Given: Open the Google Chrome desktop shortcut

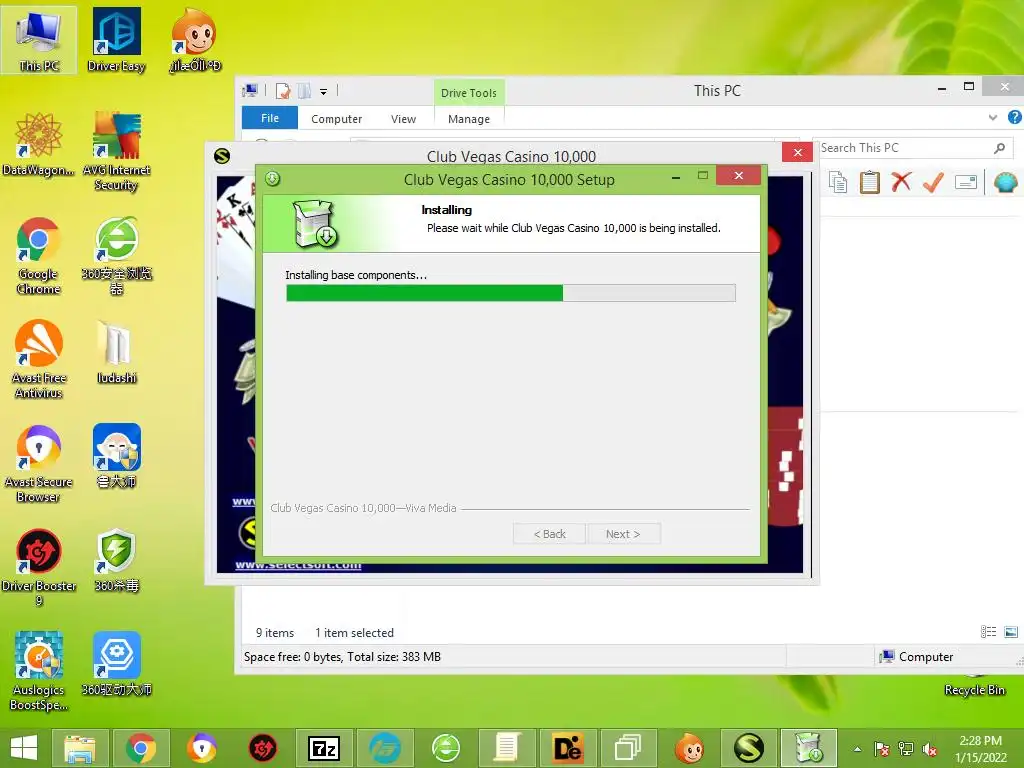Looking at the screenshot, I should click(x=39, y=255).
